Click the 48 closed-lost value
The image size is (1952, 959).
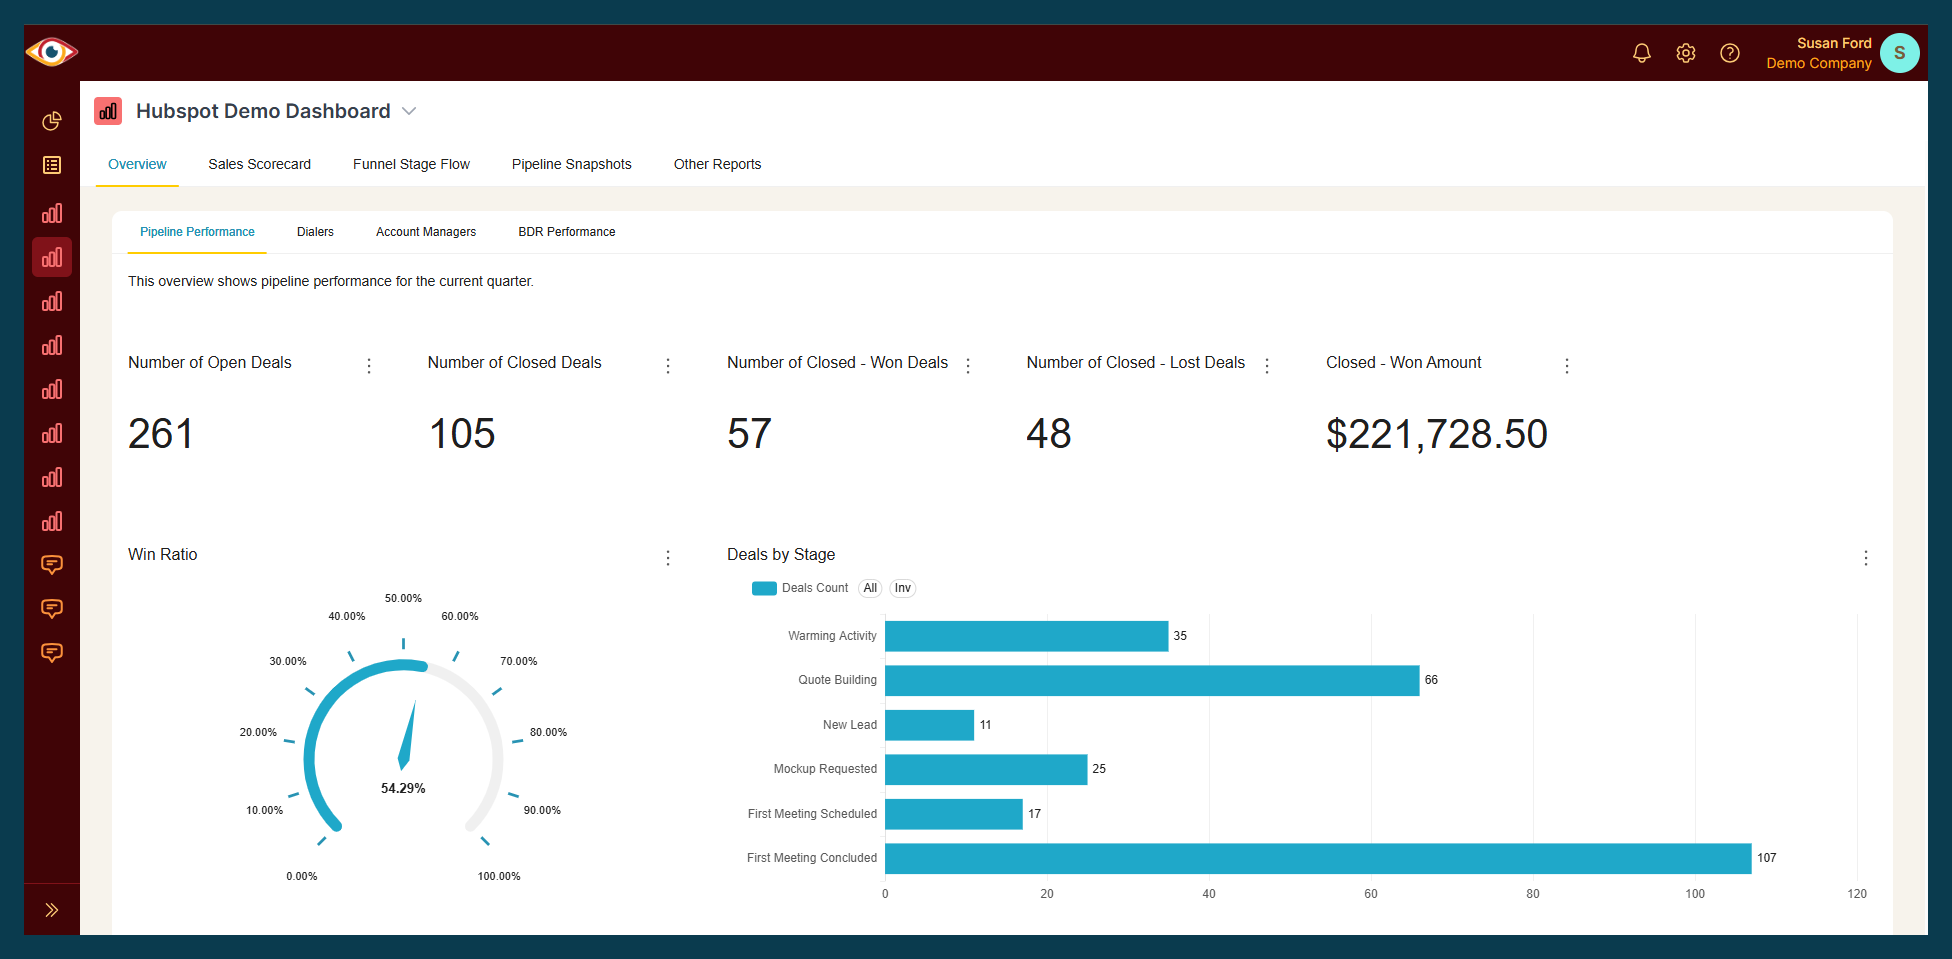point(1049,434)
